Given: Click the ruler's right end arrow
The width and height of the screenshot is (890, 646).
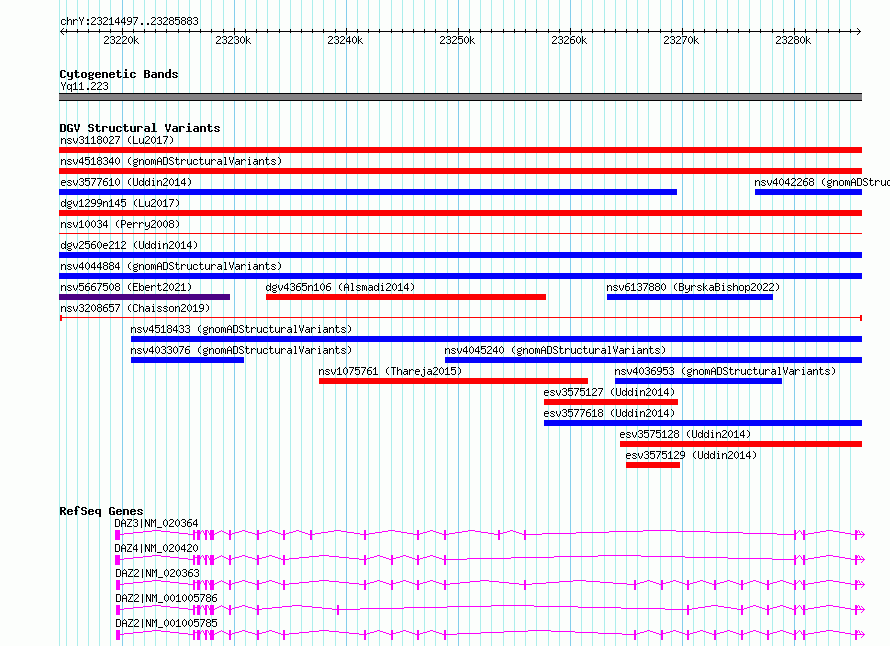Looking at the screenshot, I should point(859,32).
